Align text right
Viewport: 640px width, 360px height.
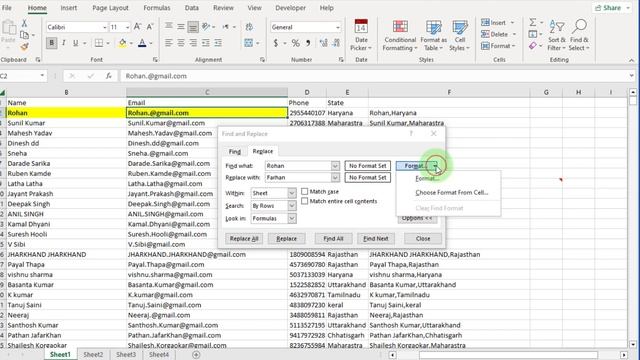(x=193, y=42)
